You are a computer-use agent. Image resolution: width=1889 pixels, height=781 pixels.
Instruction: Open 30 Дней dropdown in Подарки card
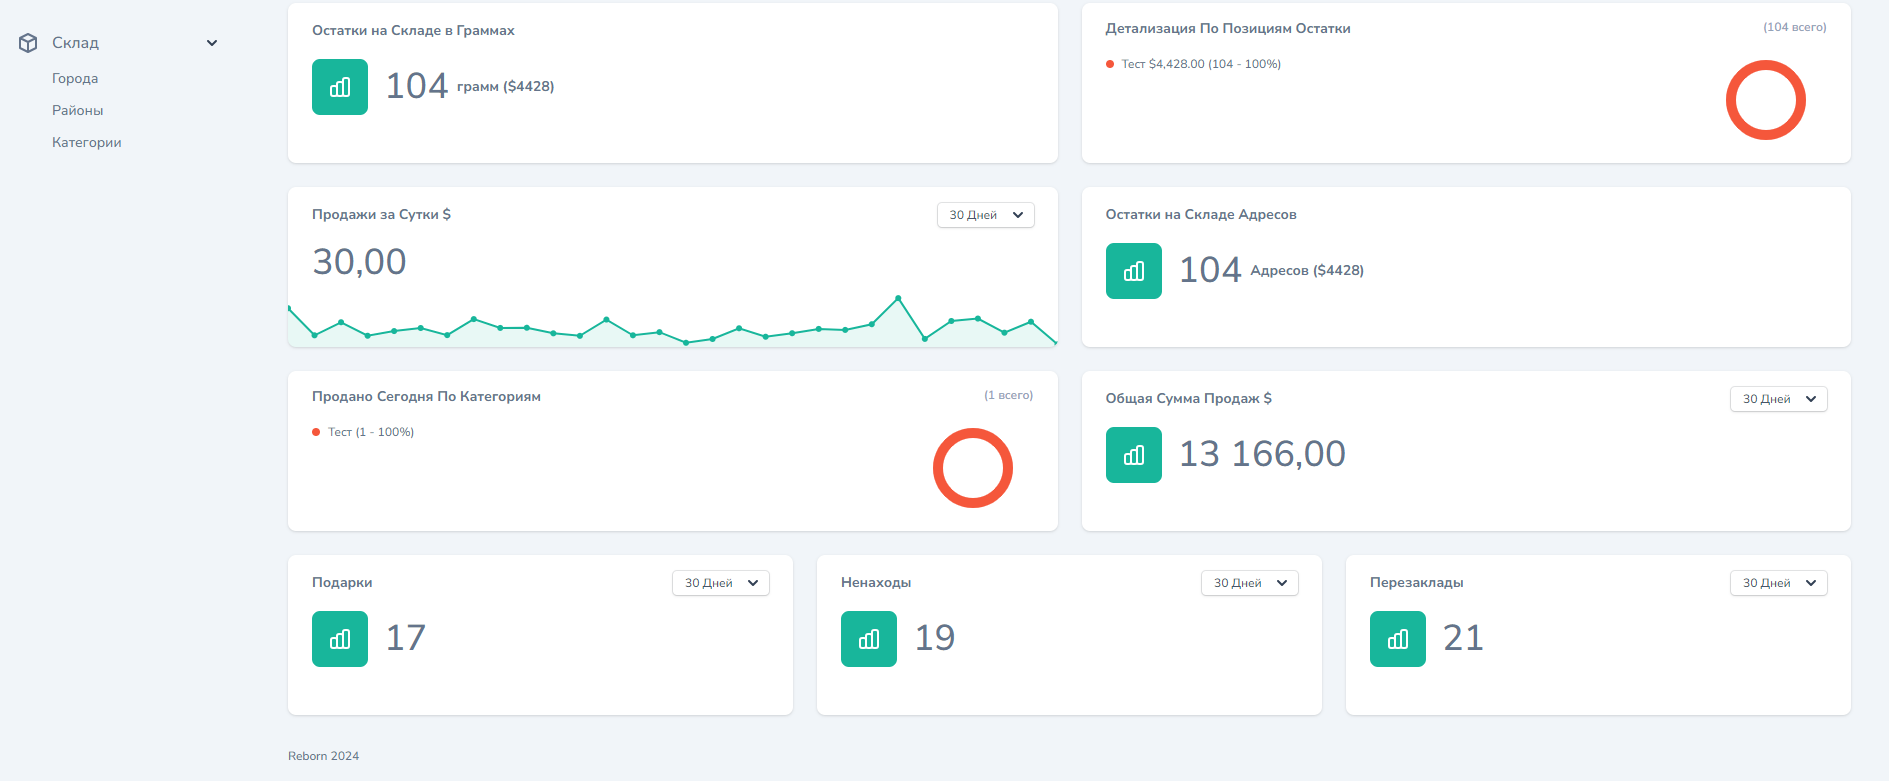coord(720,583)
